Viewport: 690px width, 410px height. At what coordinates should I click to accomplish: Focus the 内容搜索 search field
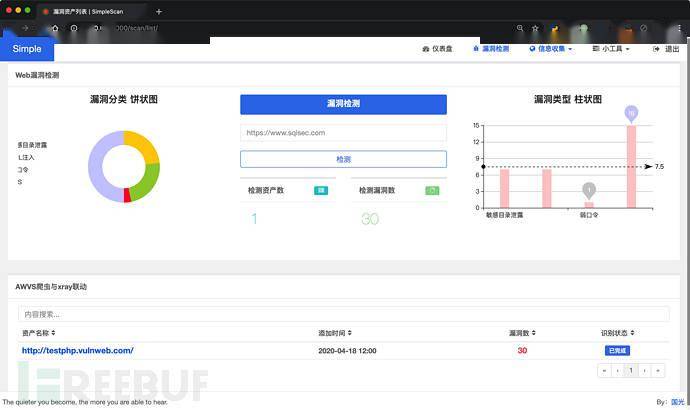(343, 314)
